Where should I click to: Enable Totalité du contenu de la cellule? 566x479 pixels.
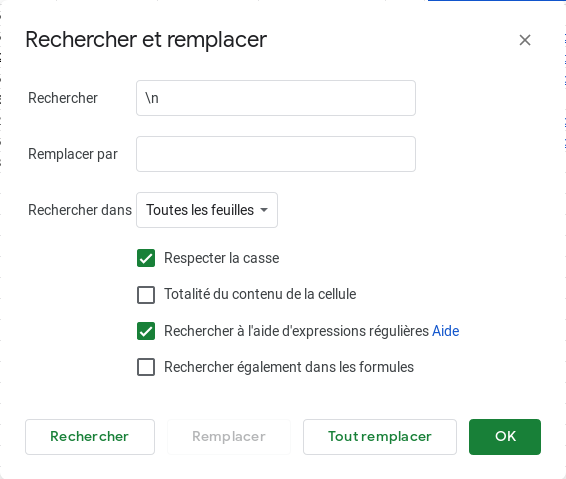[146, 295]
